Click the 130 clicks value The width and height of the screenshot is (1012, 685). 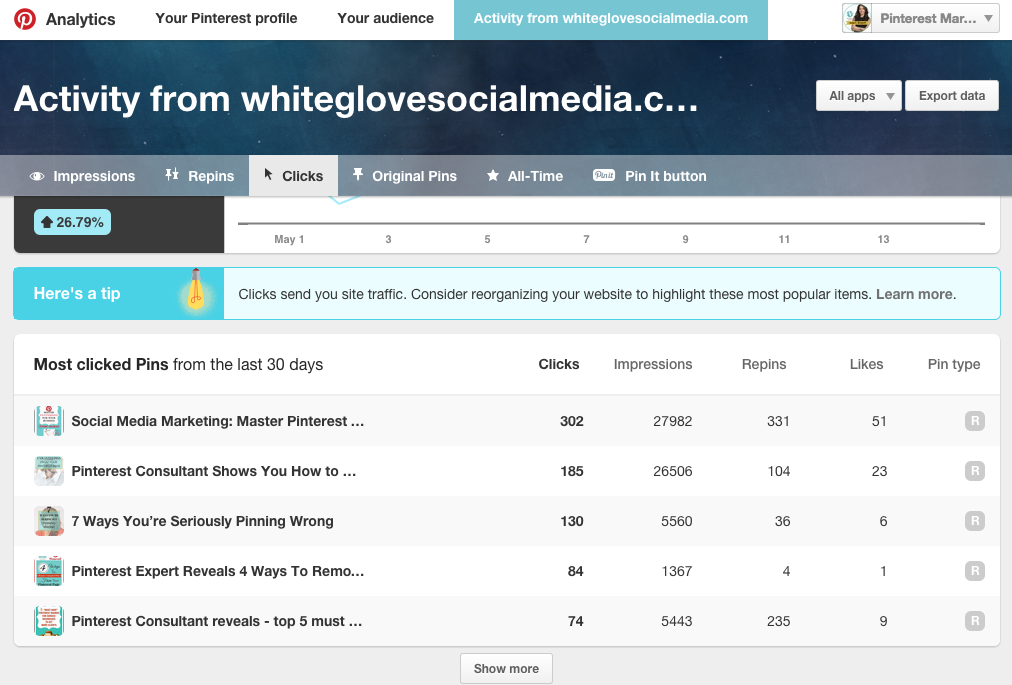pyautogui.click(x=572, y=521)
